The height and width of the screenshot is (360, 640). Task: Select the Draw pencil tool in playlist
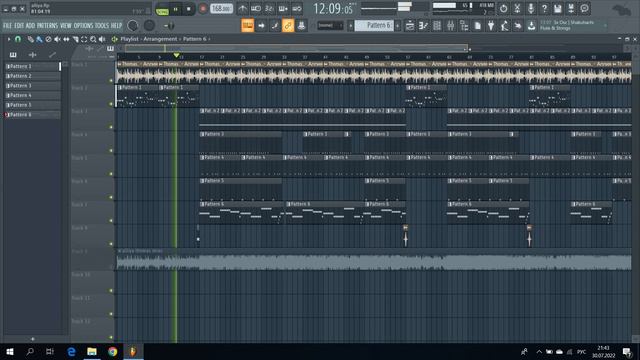click(x=31, y=39)
